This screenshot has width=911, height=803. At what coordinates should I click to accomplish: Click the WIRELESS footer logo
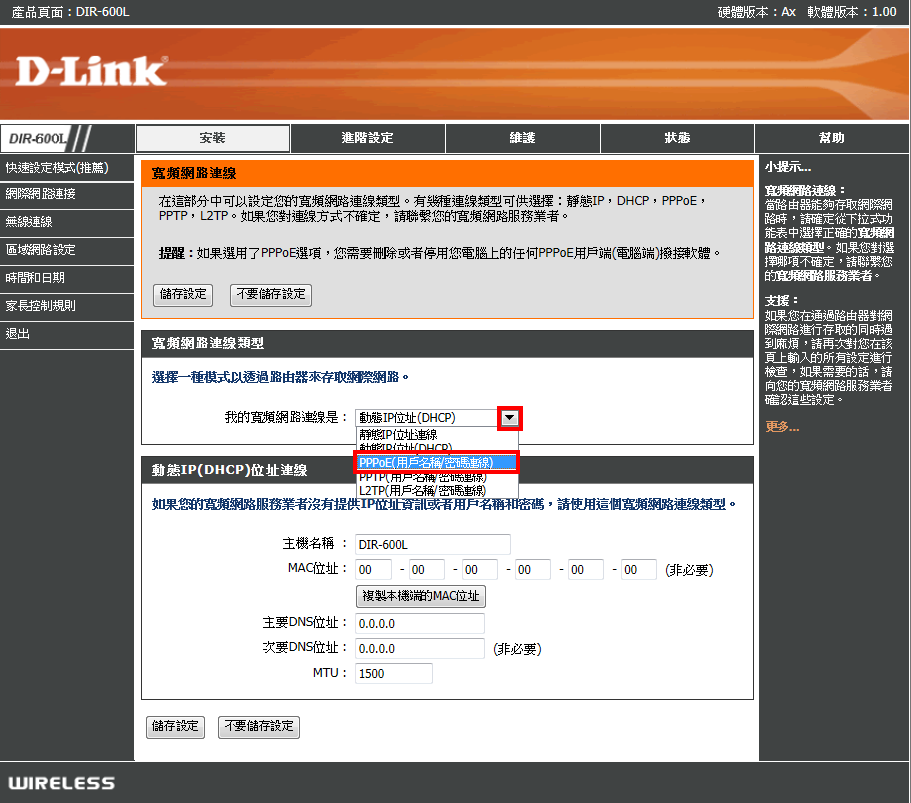tap(62, 783)
